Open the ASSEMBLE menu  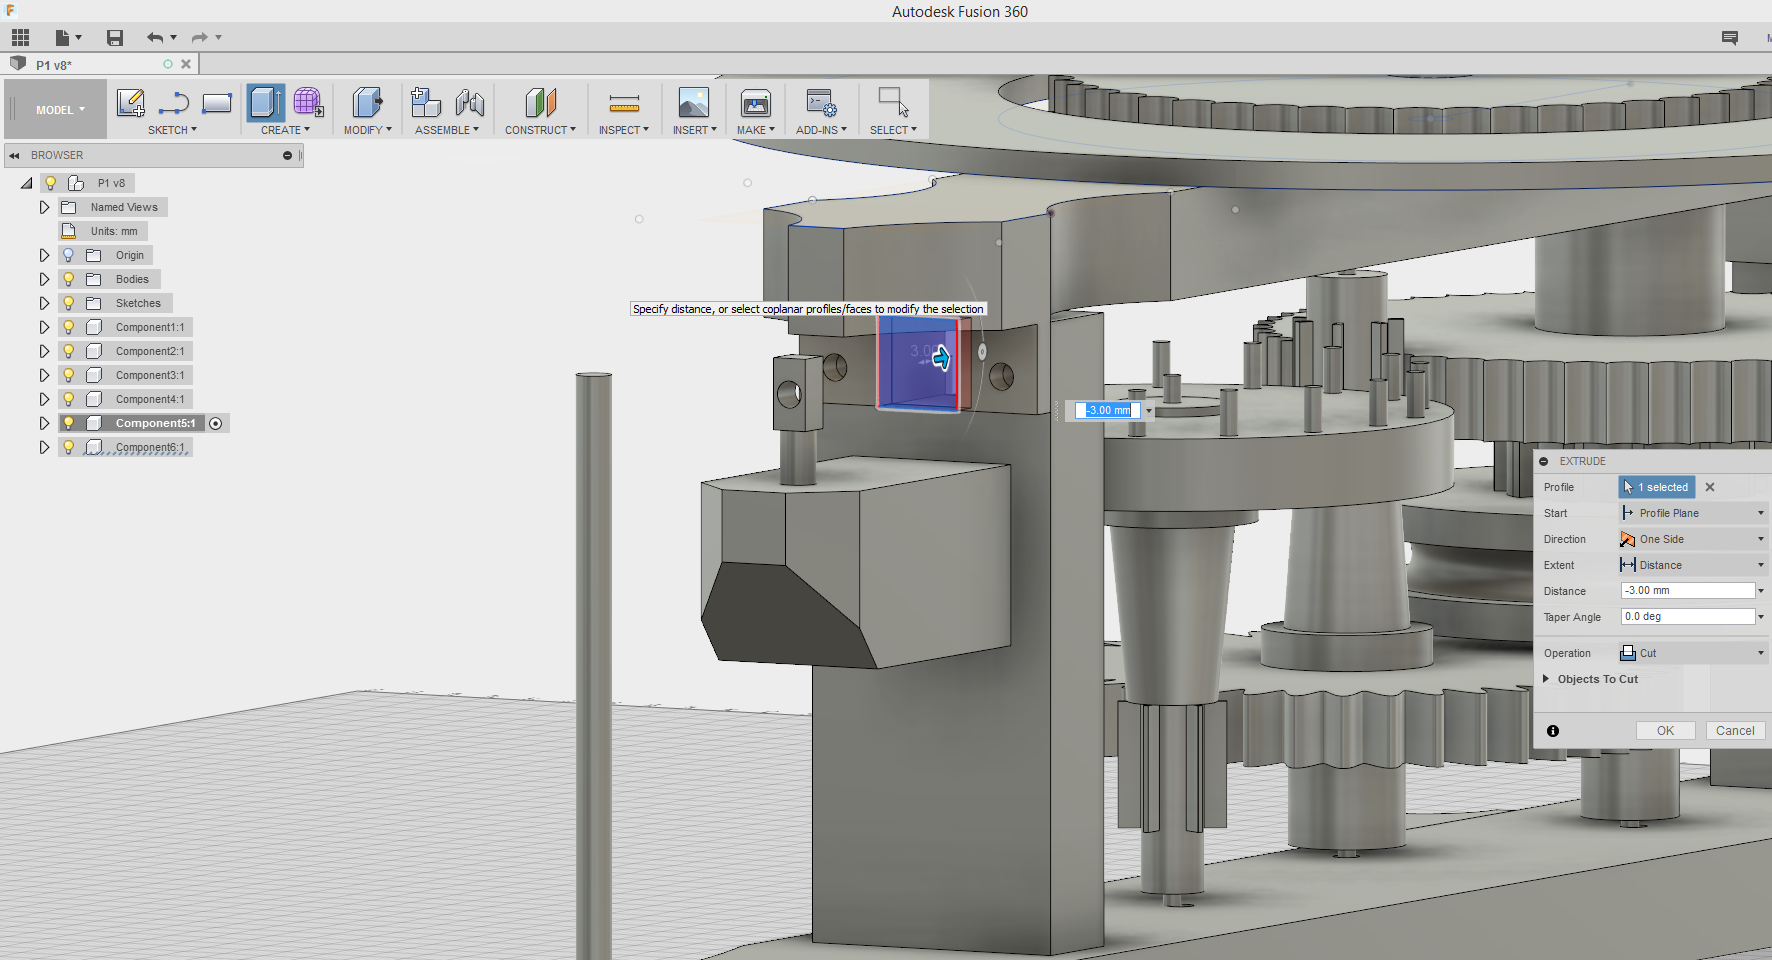click(447, 130)
